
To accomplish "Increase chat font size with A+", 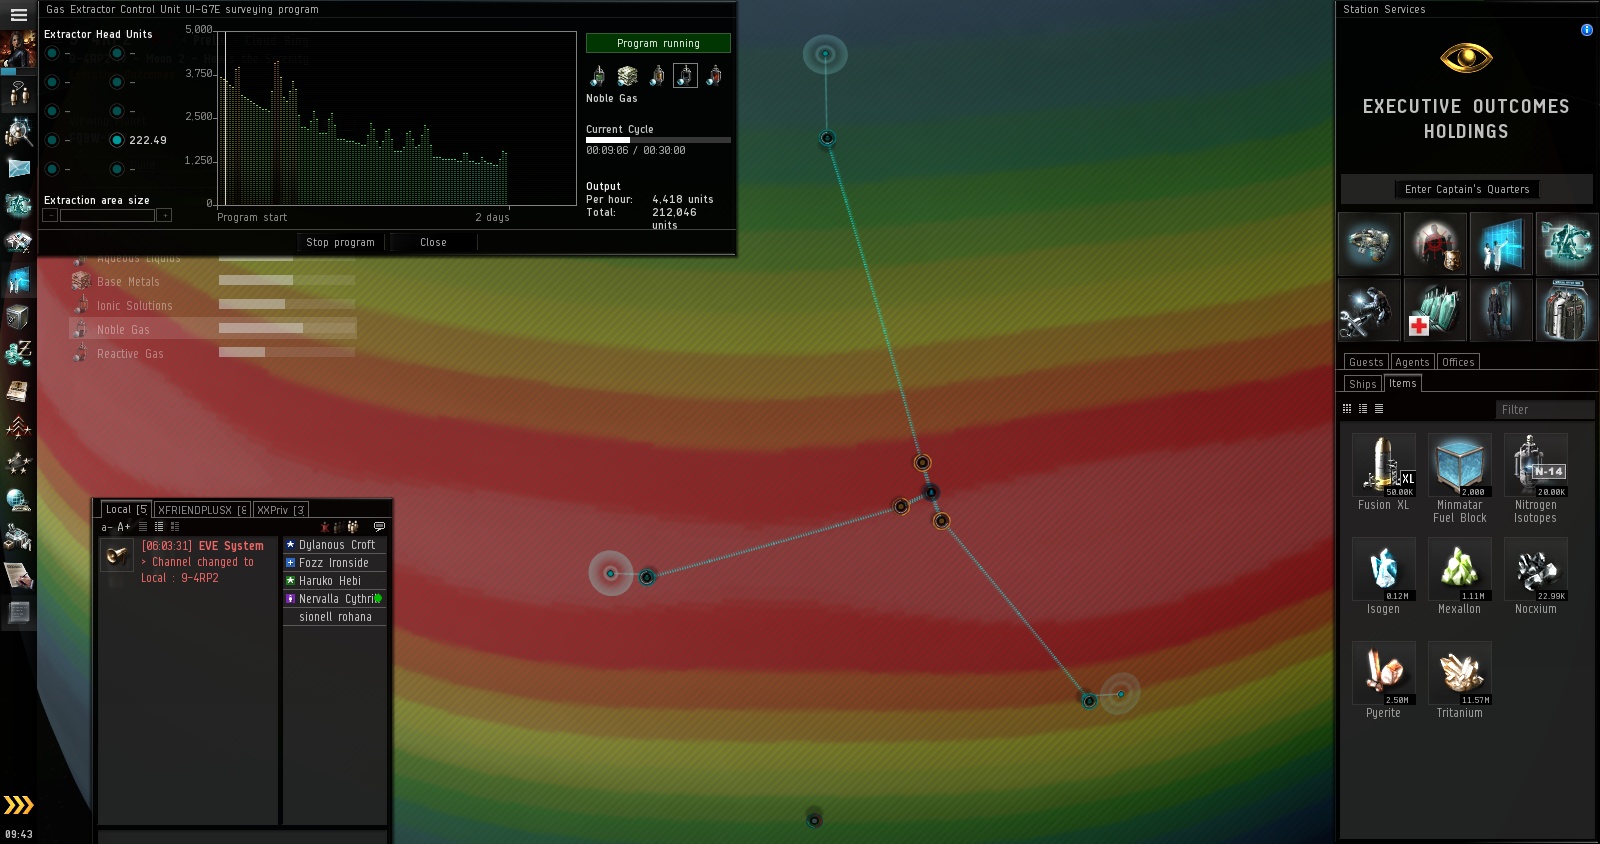I will coord(124,527).
